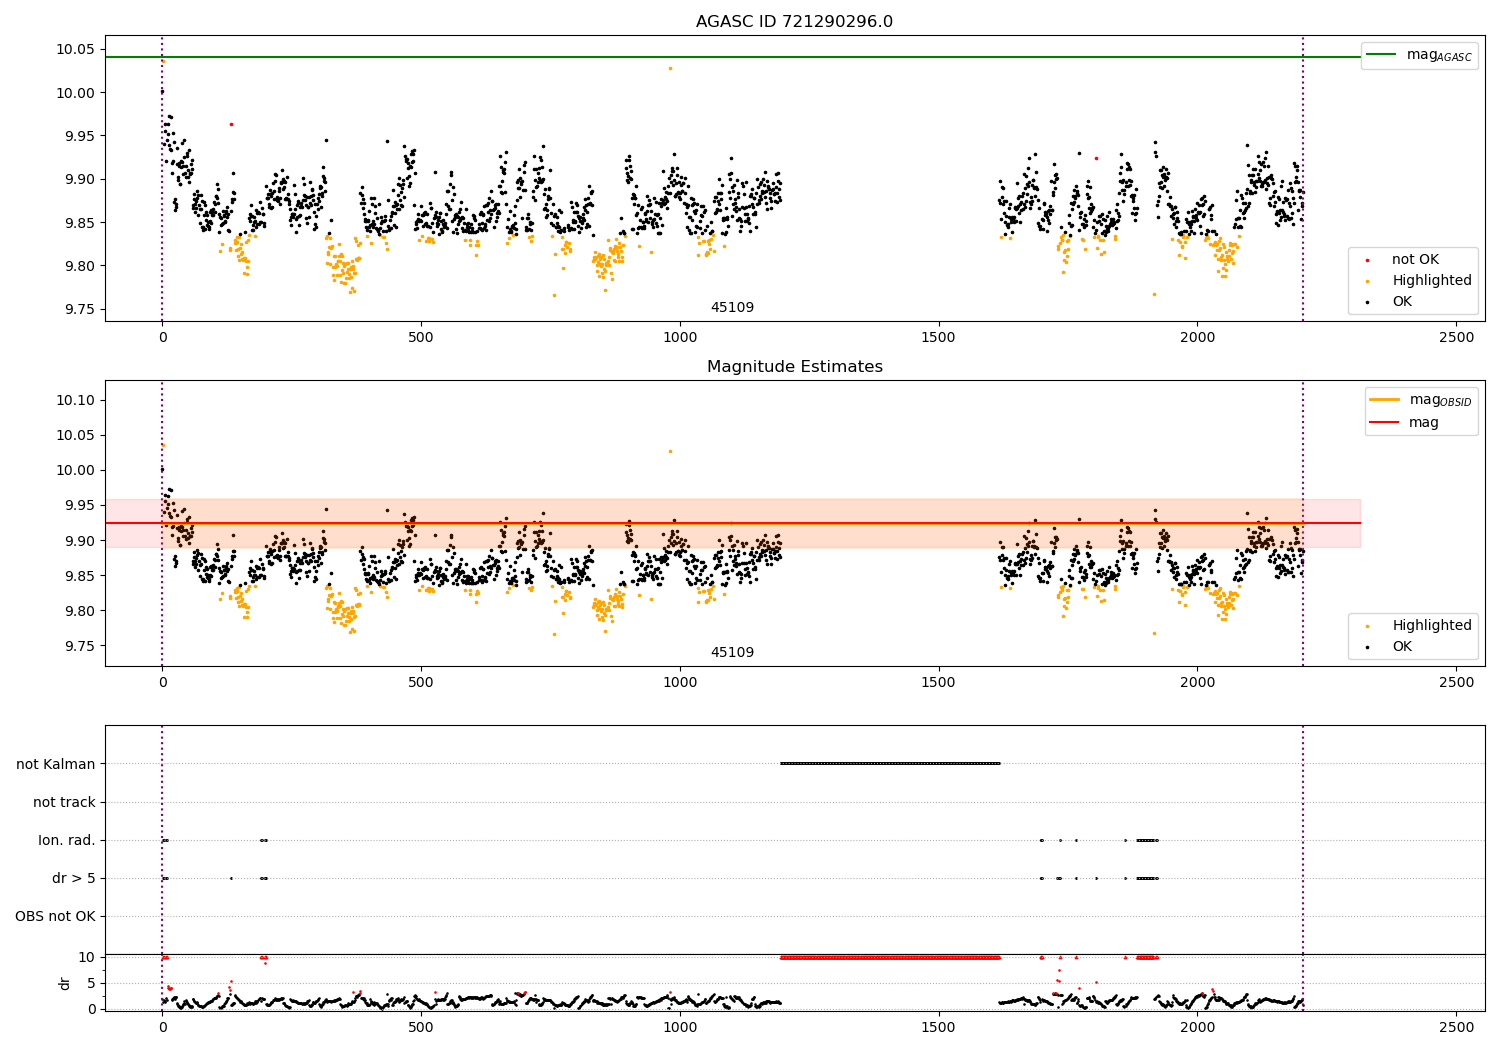Click the 'dr' axis label
Screen dimensions: 1500x1050
pyautogui.click(x=65, y=983)
